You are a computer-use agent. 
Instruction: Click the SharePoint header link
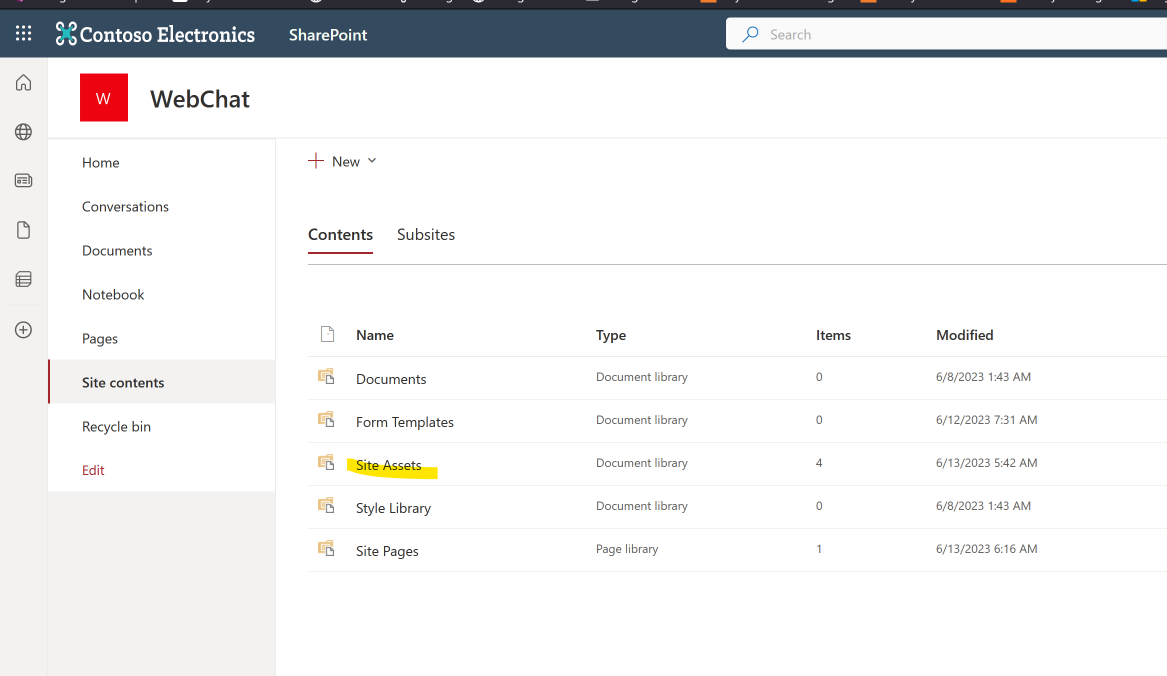(x=327, y=34)
